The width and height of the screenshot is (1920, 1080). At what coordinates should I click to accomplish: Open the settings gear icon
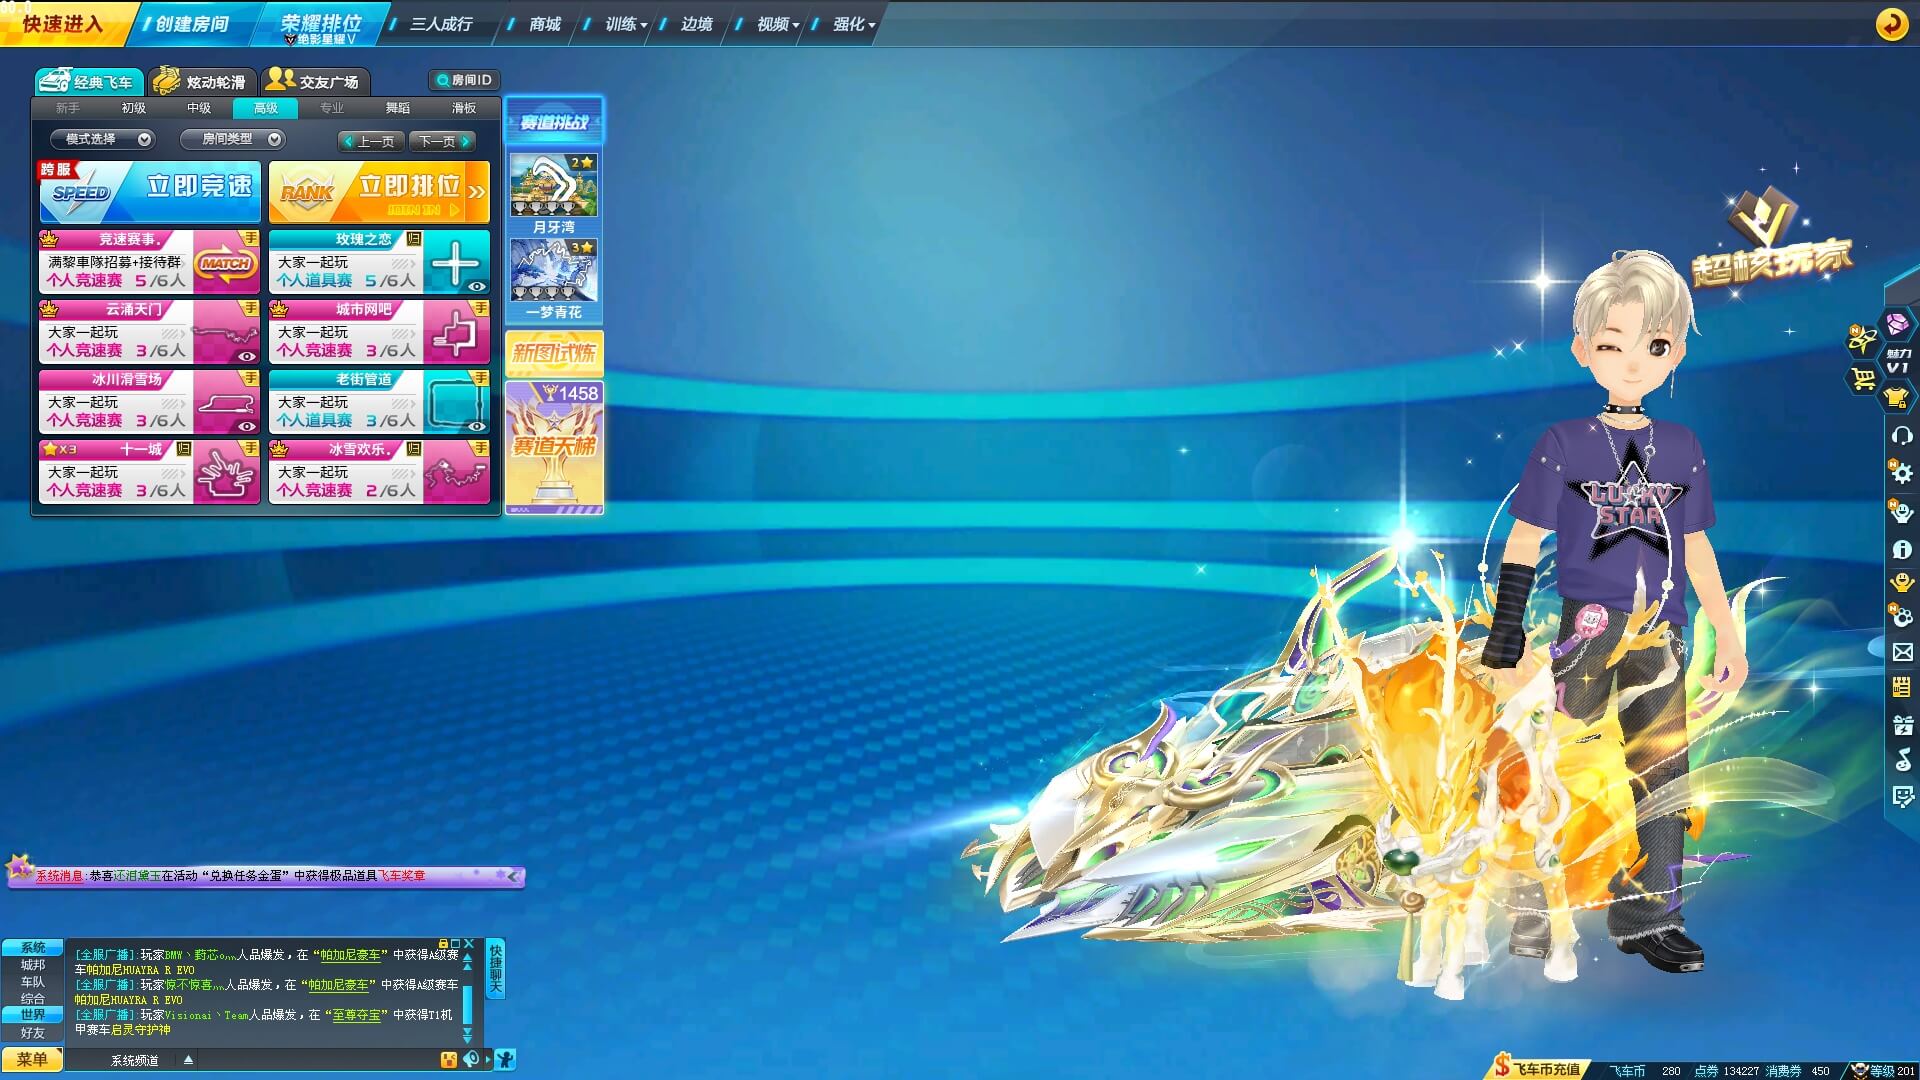pyautogui.click(x=1902, y=473)
